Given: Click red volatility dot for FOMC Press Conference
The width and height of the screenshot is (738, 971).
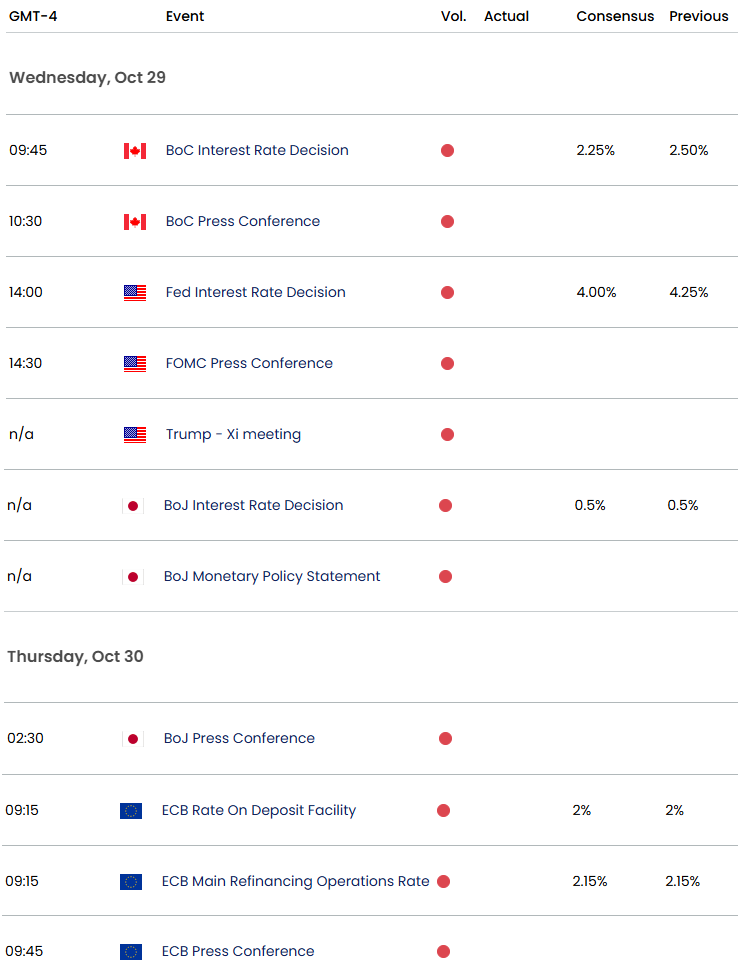Looking at the screenshot, I should [x=447, y=364].
